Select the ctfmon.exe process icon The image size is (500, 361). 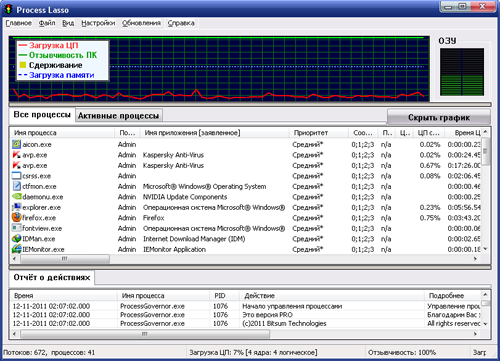17,186
